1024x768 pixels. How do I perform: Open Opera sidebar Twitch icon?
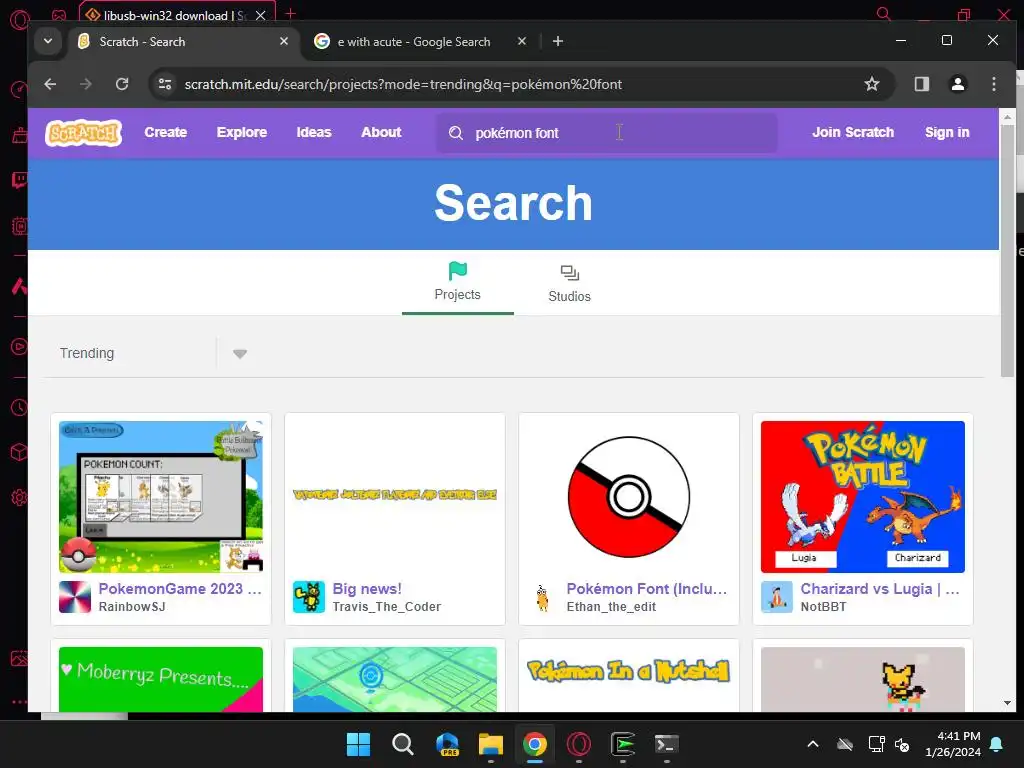(20, 180)
